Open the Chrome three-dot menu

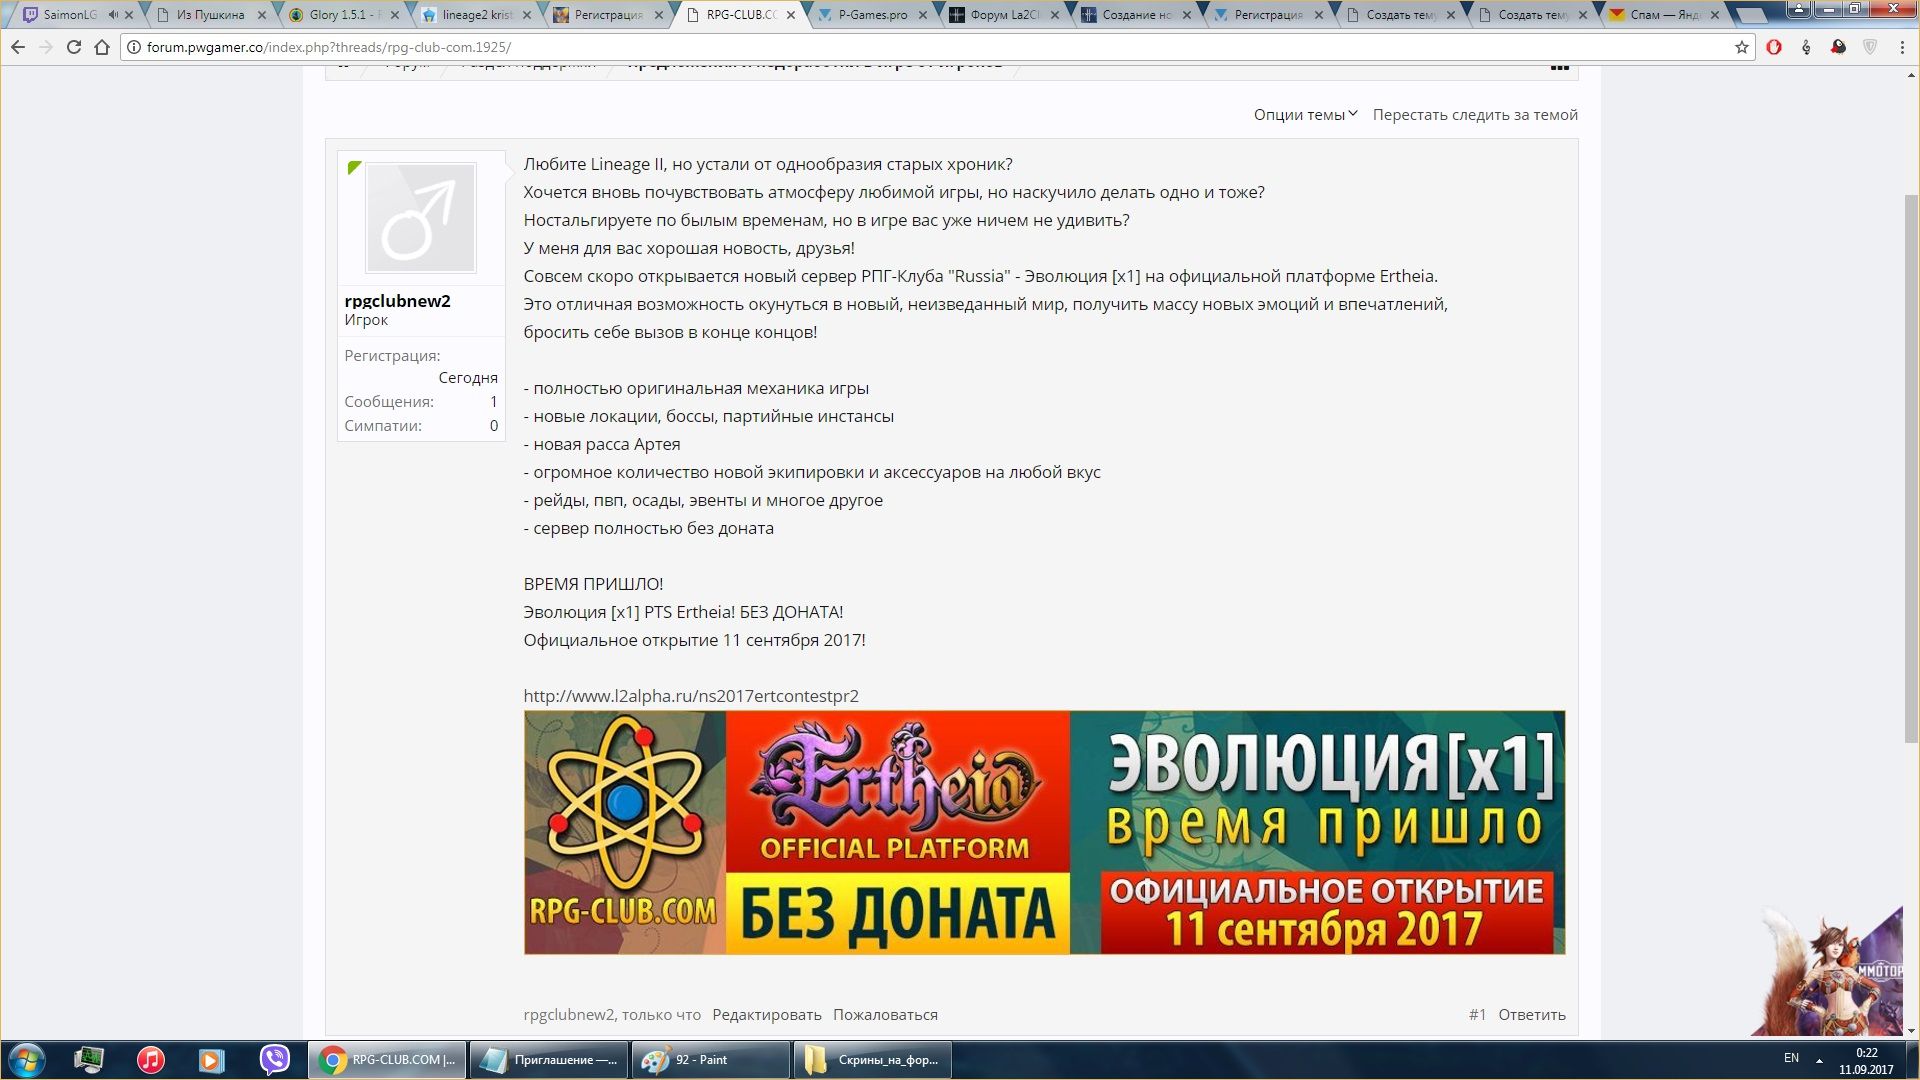point(1902,47)
